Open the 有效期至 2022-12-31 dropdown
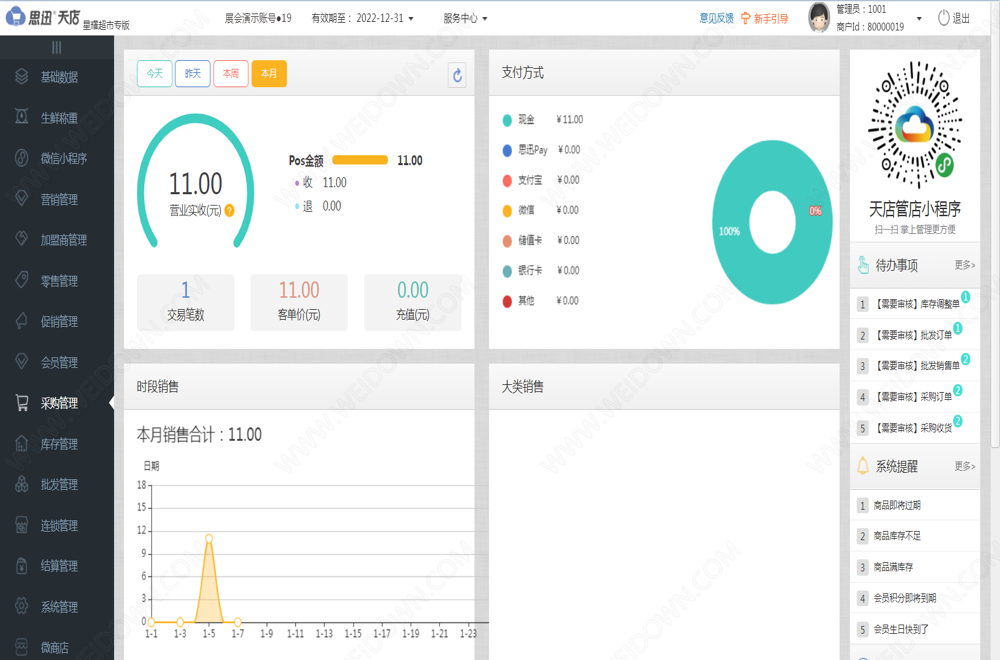1000x660 pixels. [x=362, y=18]
